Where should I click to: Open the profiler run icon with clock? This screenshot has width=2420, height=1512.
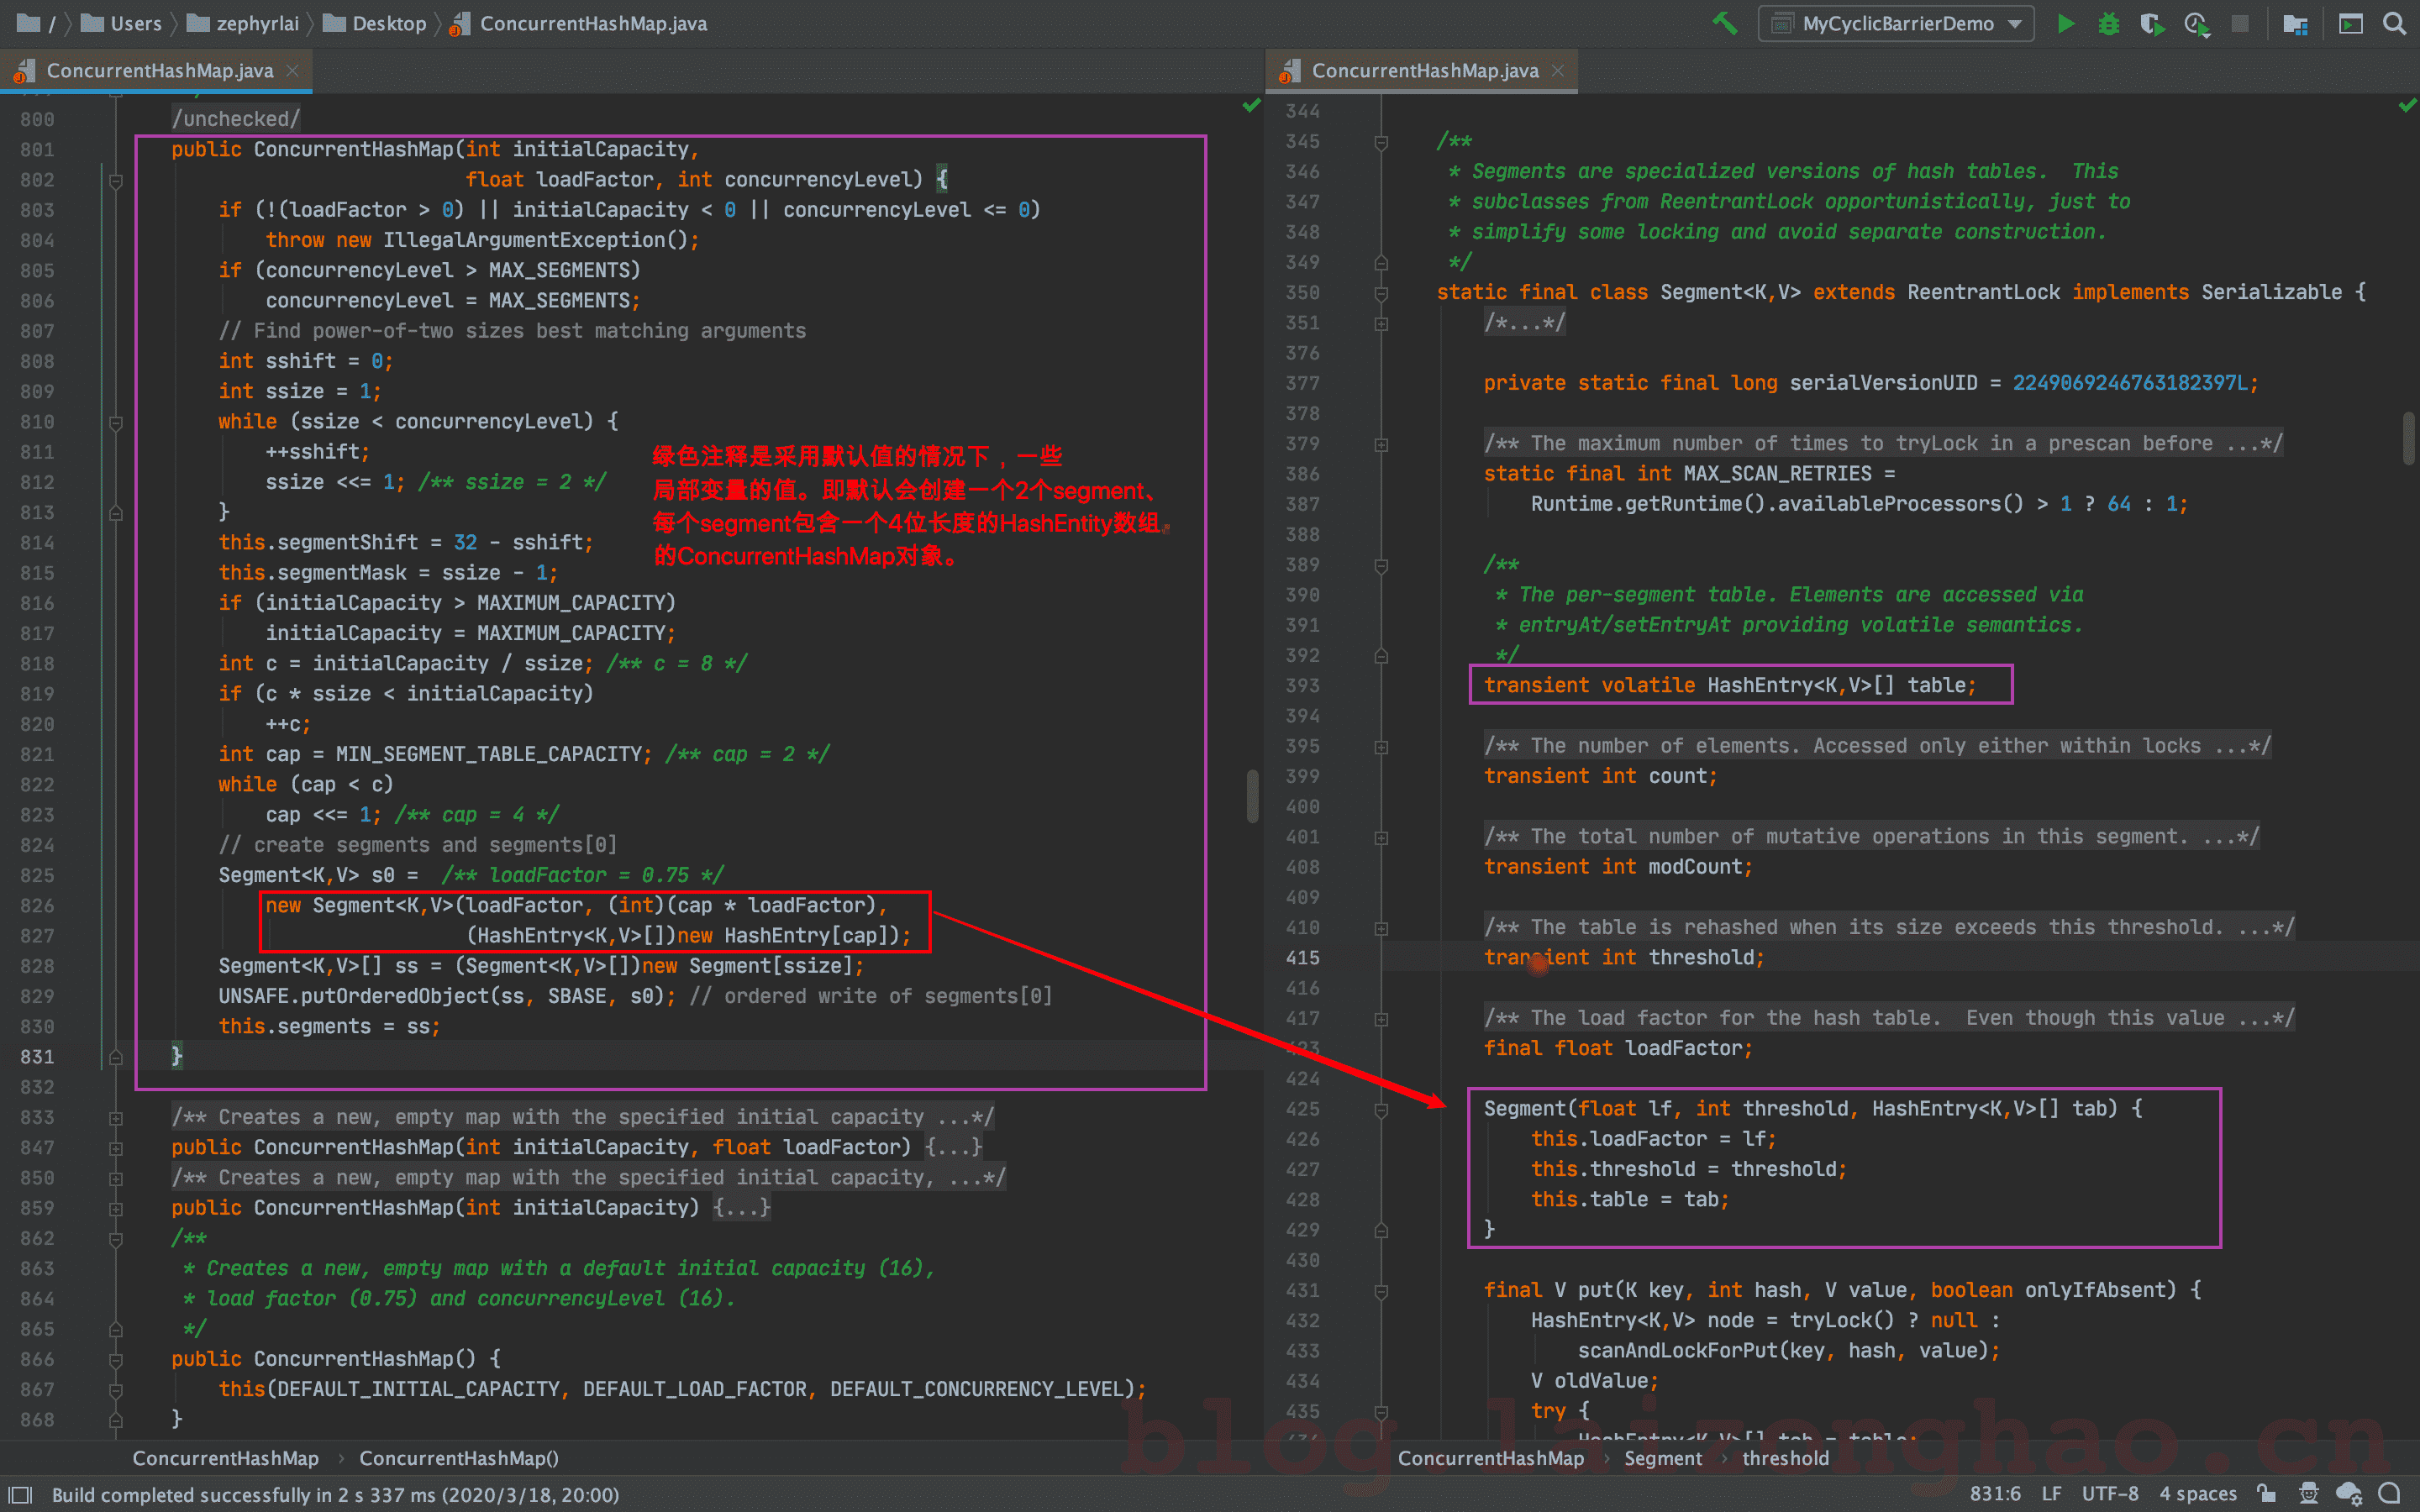pyautogui.click(x=2196, y=23)
